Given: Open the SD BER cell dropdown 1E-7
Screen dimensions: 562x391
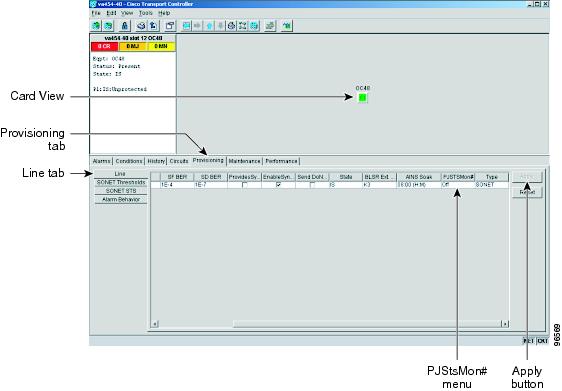Looking at the screenshot, I should point(210,185).
